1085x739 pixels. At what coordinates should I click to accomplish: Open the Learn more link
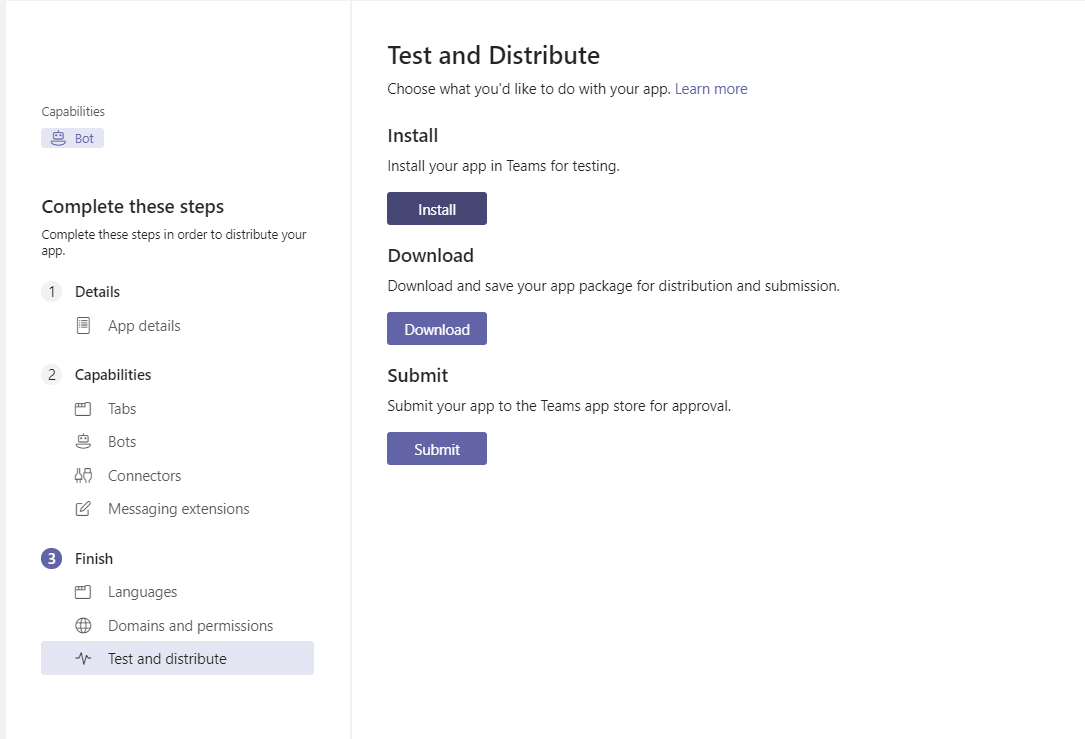[711, 89]
